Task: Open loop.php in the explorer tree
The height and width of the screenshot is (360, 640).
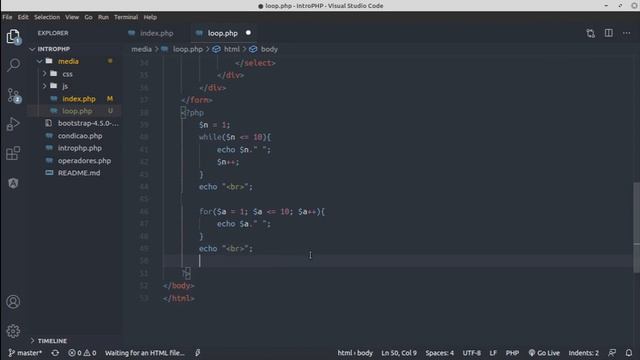Action: pos(77,111)
